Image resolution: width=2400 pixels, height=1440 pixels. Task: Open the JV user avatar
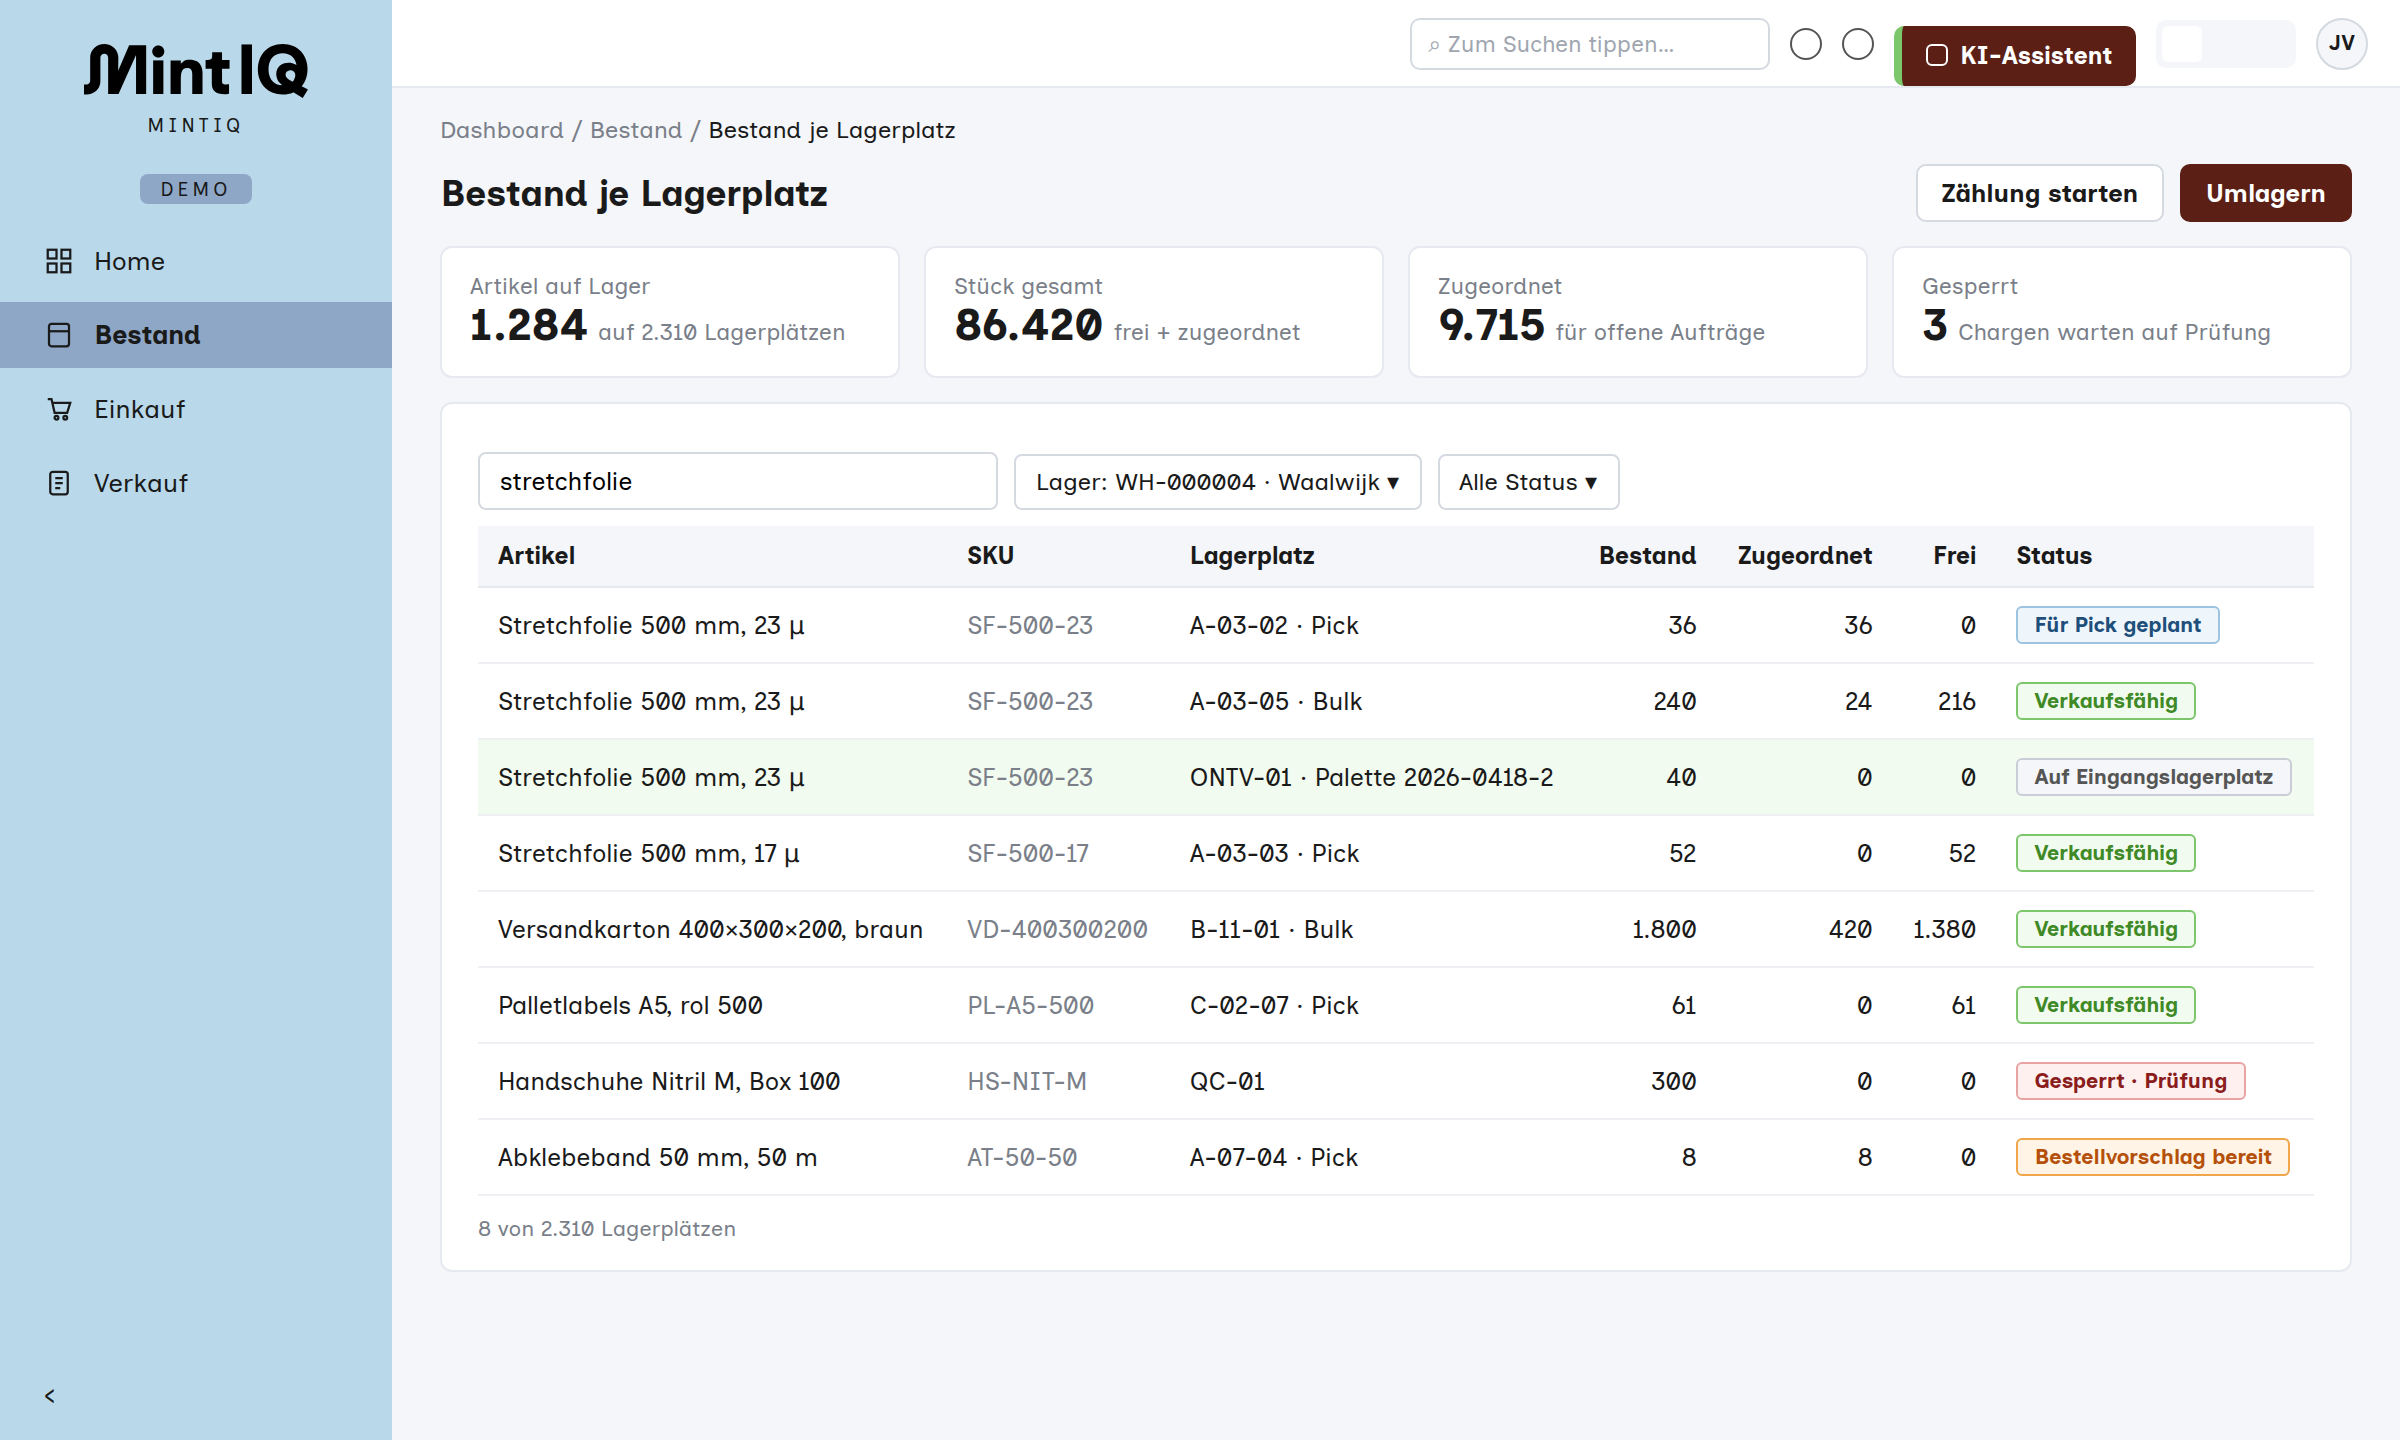pyautogui.click(x=2342, y=44)
